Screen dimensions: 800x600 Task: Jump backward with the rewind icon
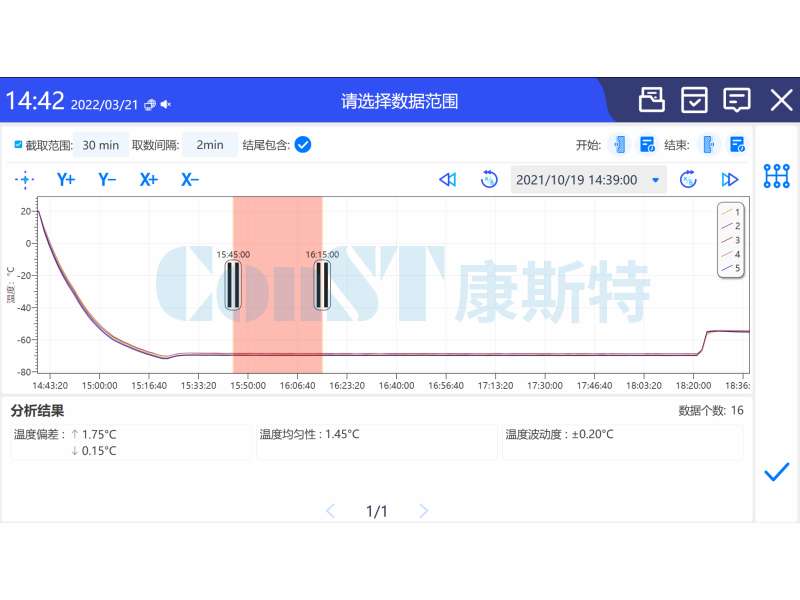tap(448, 180)
